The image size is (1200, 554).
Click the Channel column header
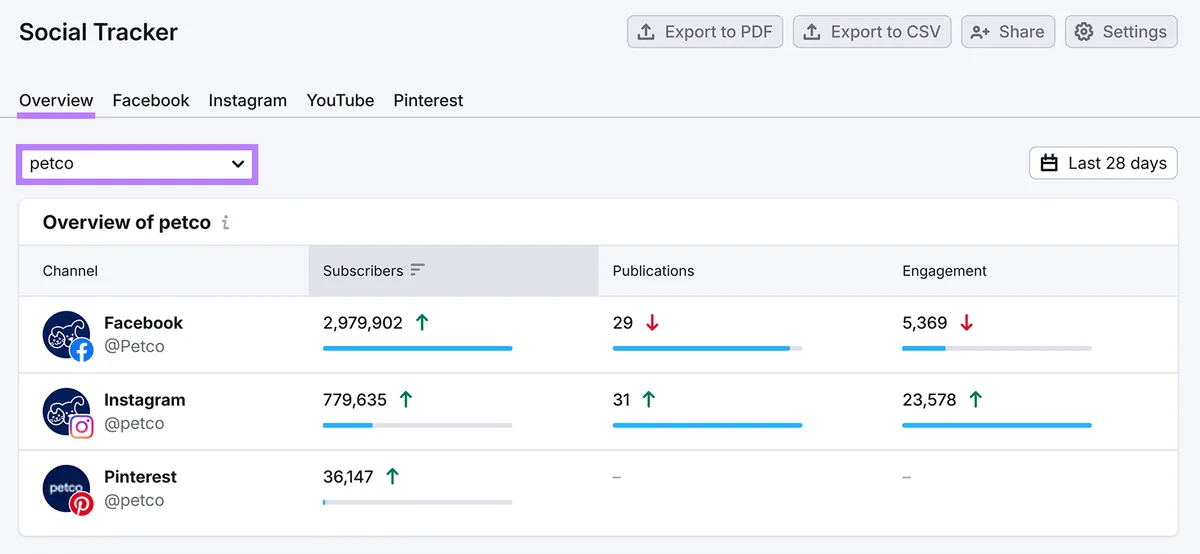click(x=70, y=271)
